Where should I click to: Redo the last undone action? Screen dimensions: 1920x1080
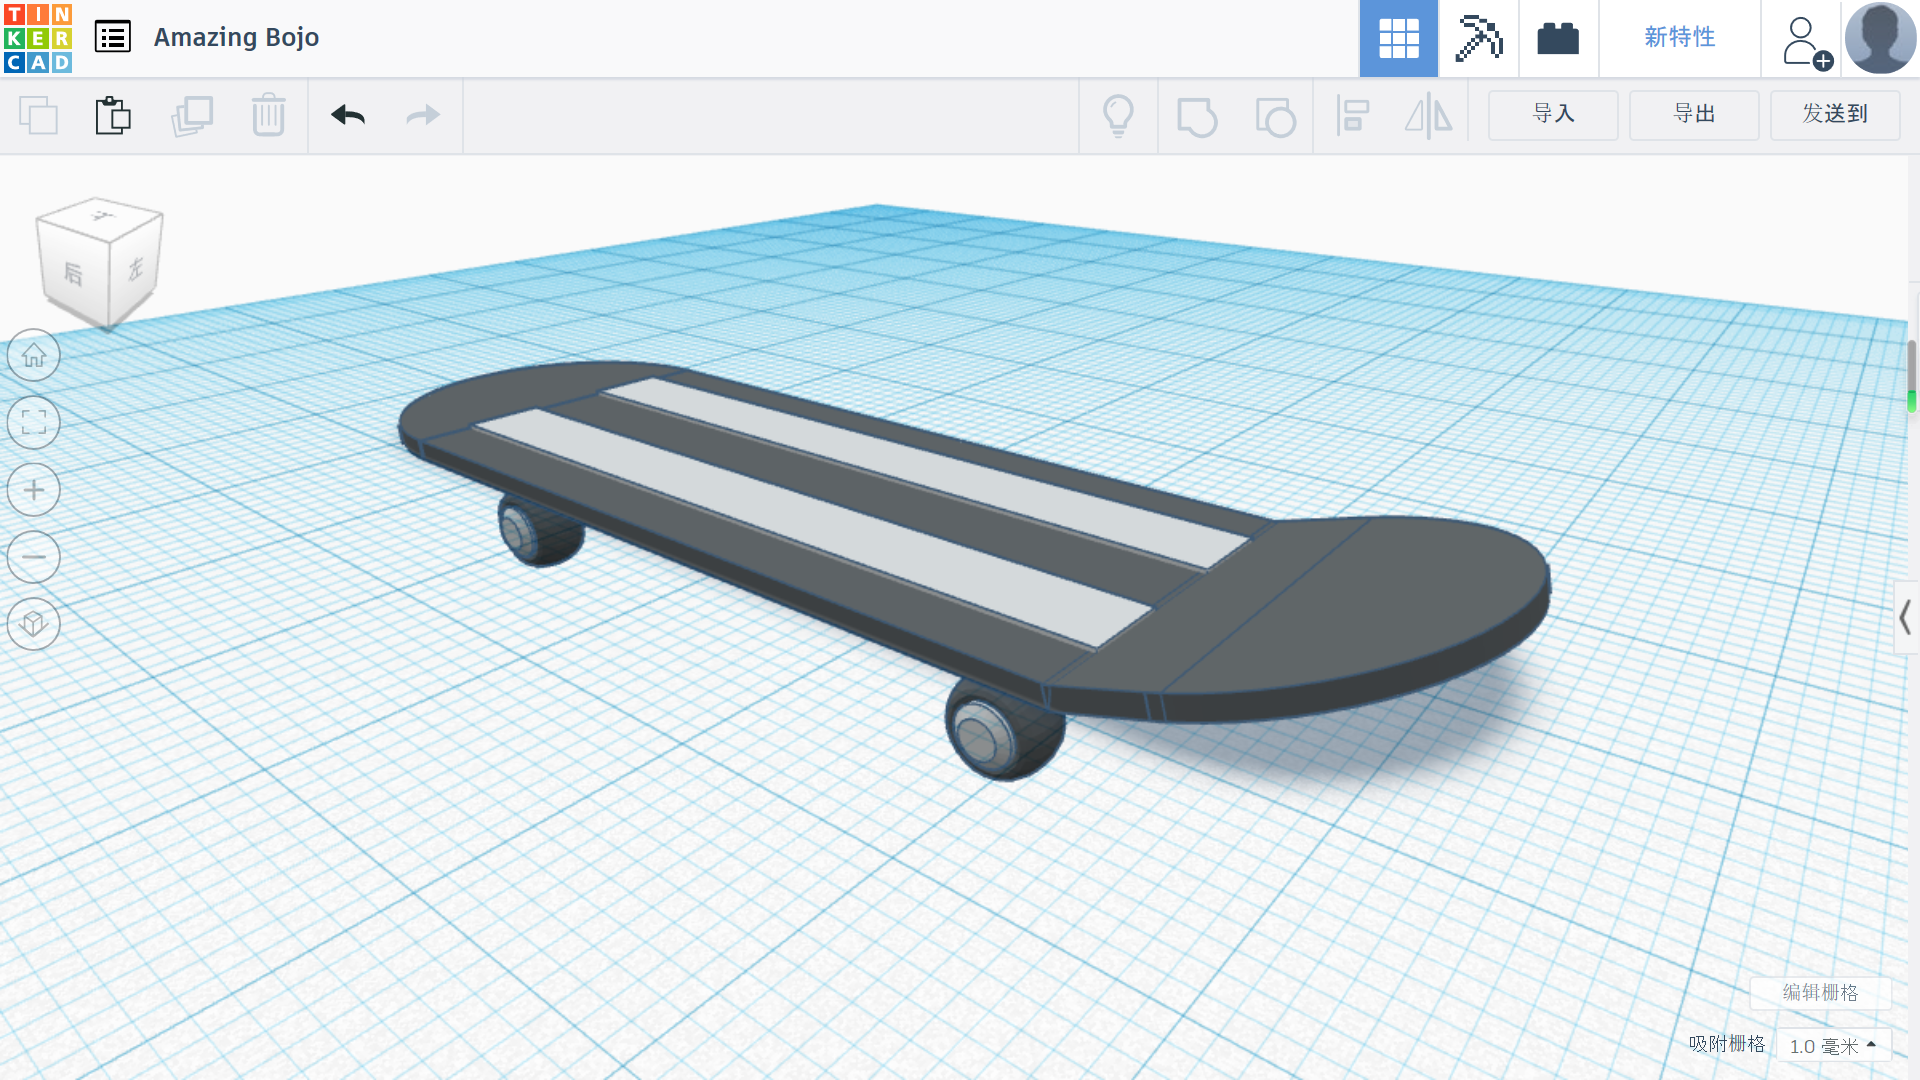(423, 116)
